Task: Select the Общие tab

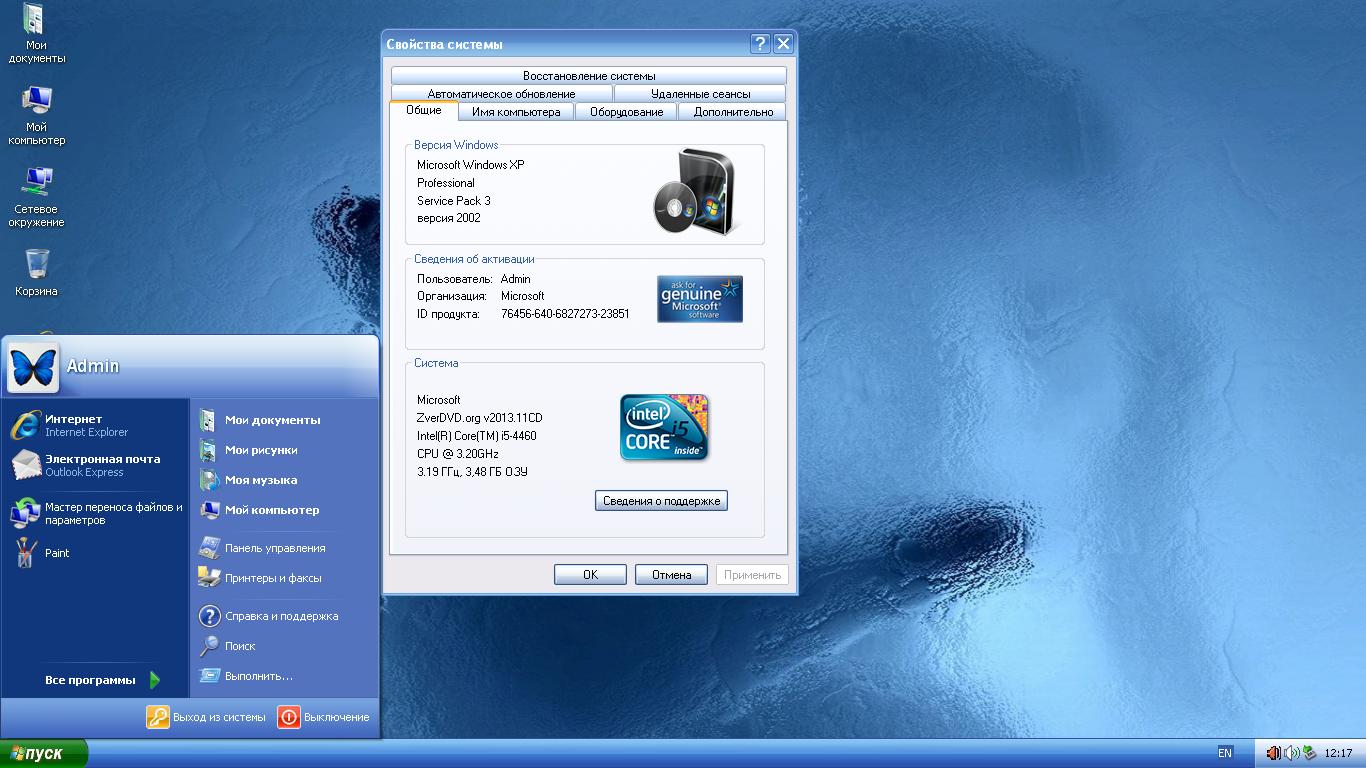Action: point(424,110)
